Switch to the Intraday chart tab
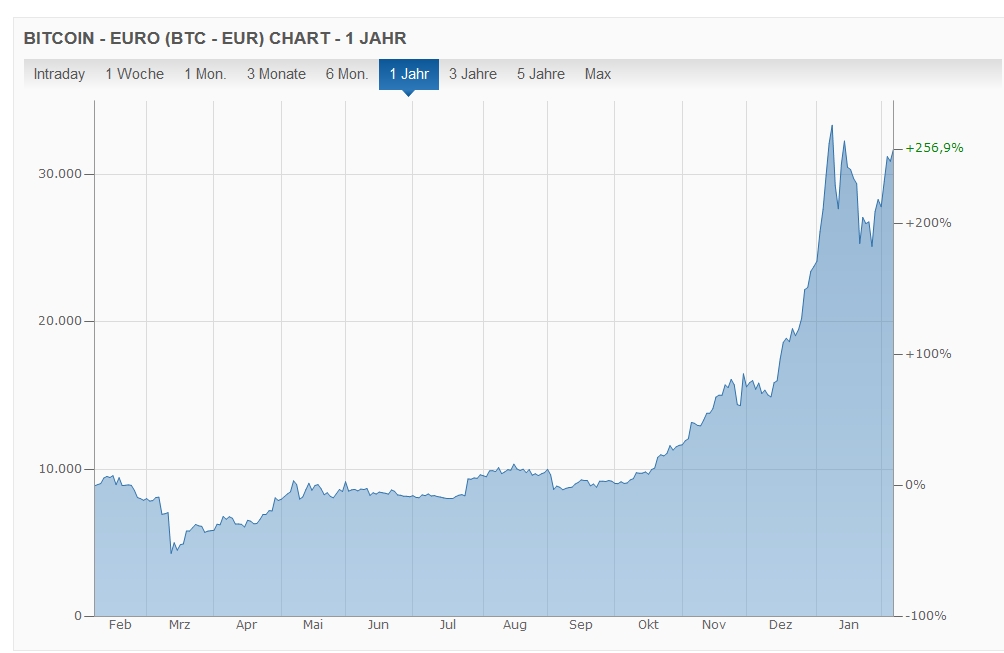This screenshot has width=1004, height=653. (59, 74)
